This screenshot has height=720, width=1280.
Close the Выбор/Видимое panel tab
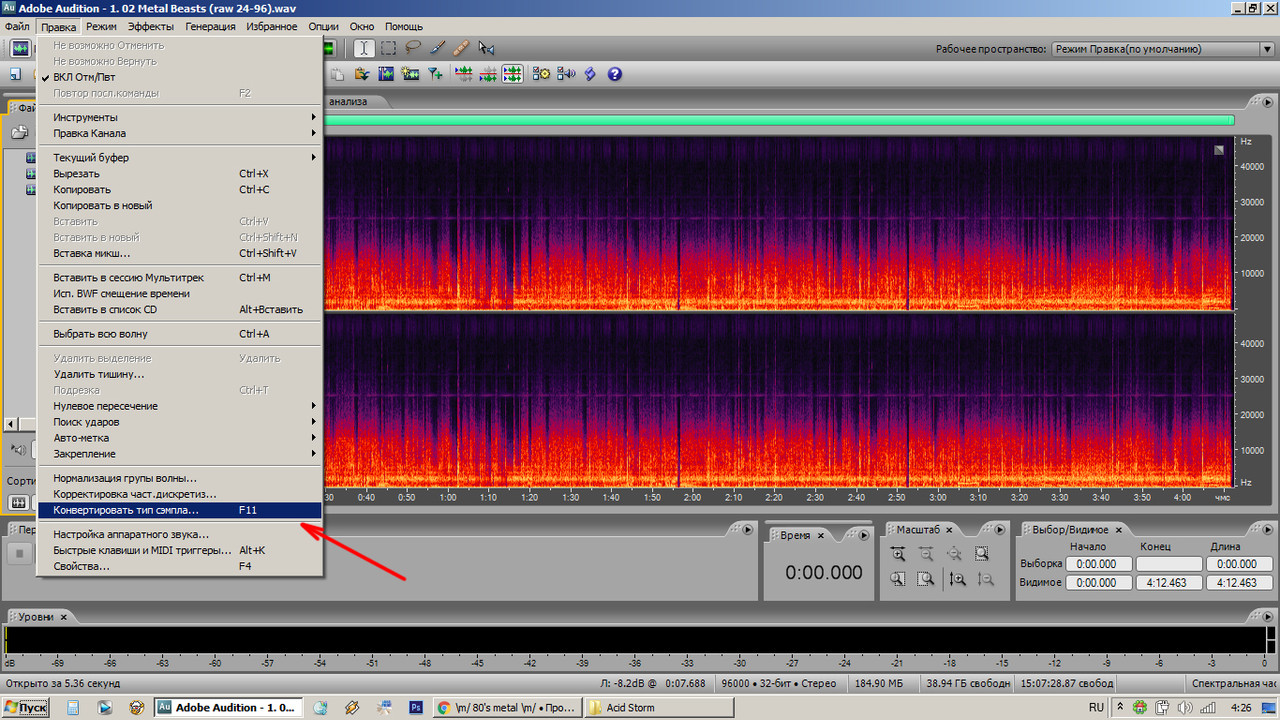tap(1118, 530)
